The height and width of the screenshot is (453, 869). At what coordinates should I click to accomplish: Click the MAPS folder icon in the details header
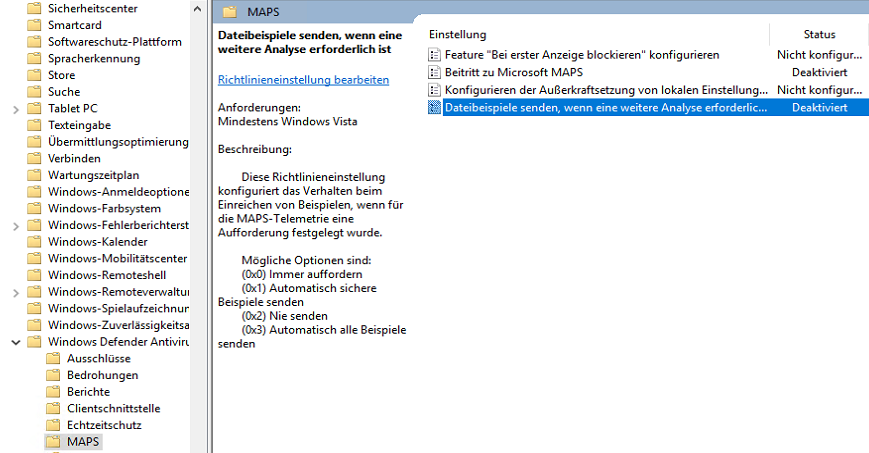(x=231, y=13)
